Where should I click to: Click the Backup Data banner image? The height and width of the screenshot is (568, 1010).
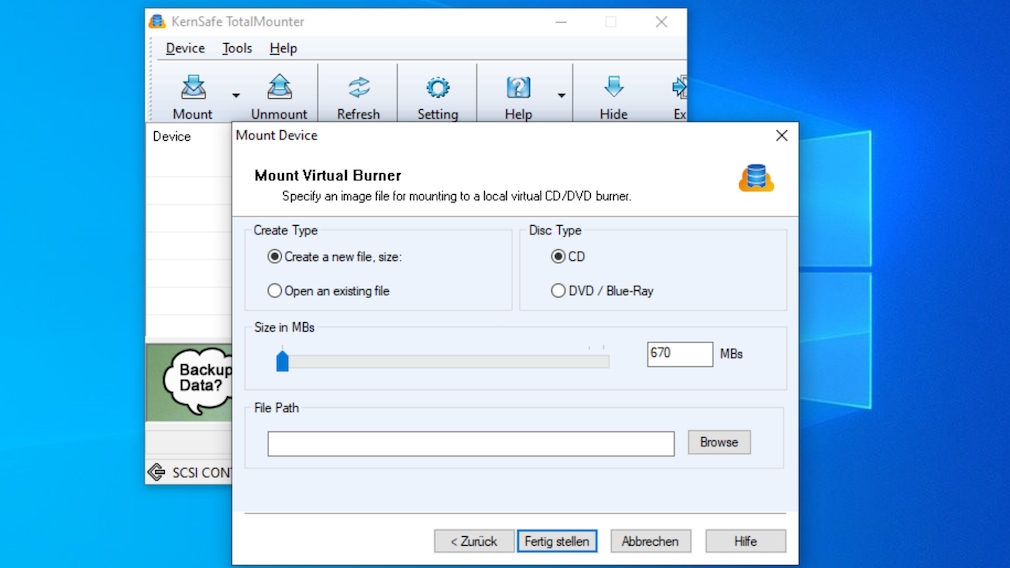pyautogui.click(x=190, y=381)
